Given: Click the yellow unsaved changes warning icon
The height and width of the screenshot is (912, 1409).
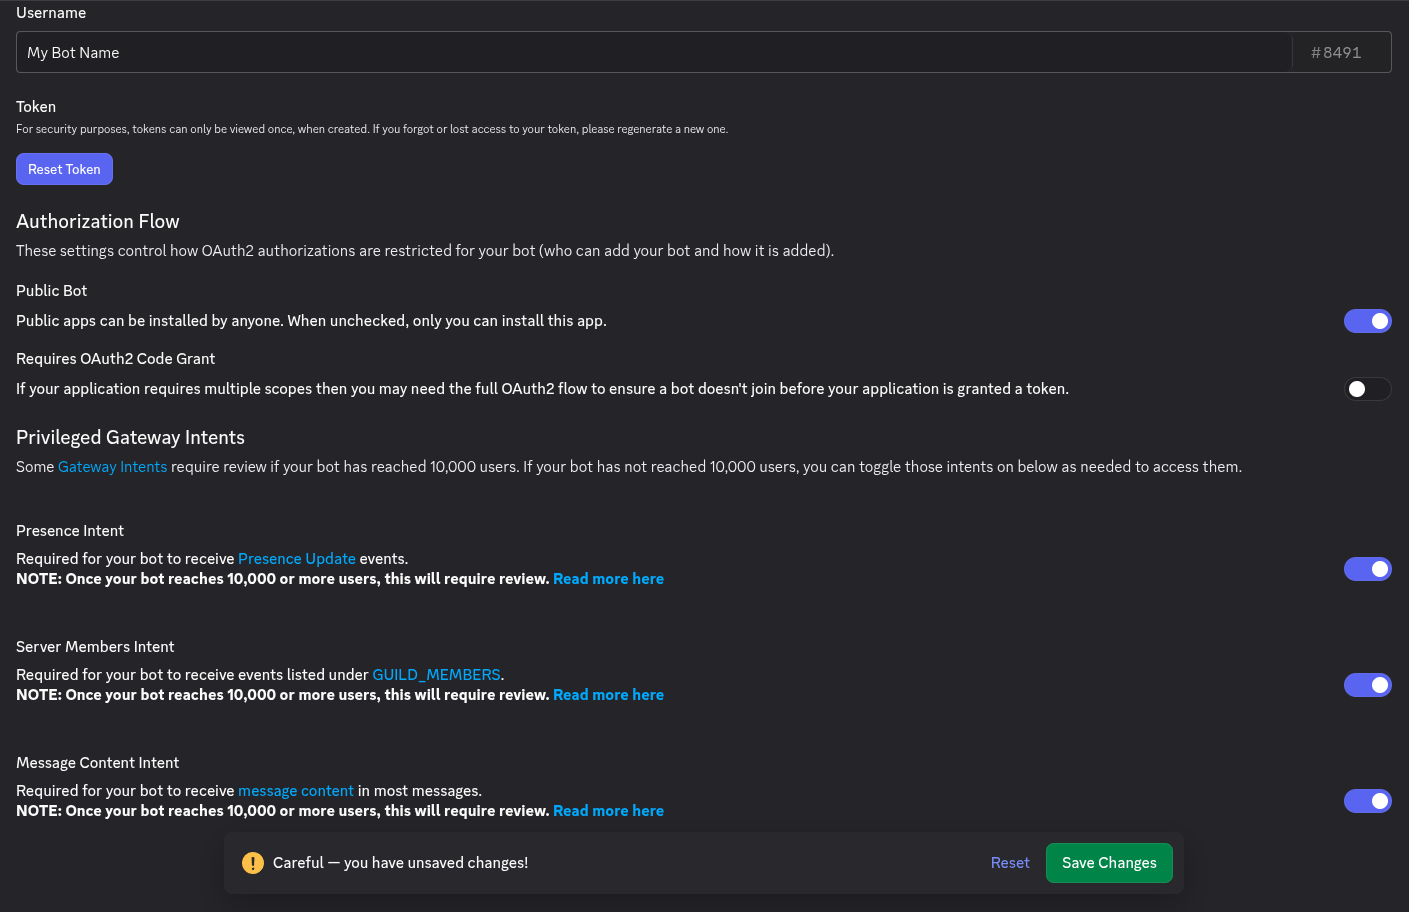Looking at the screenshot, I should pyautogui.click(x=253, y=863).
